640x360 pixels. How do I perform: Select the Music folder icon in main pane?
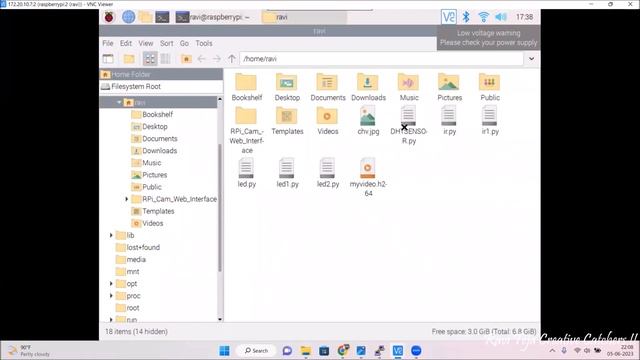click(409, 87)
